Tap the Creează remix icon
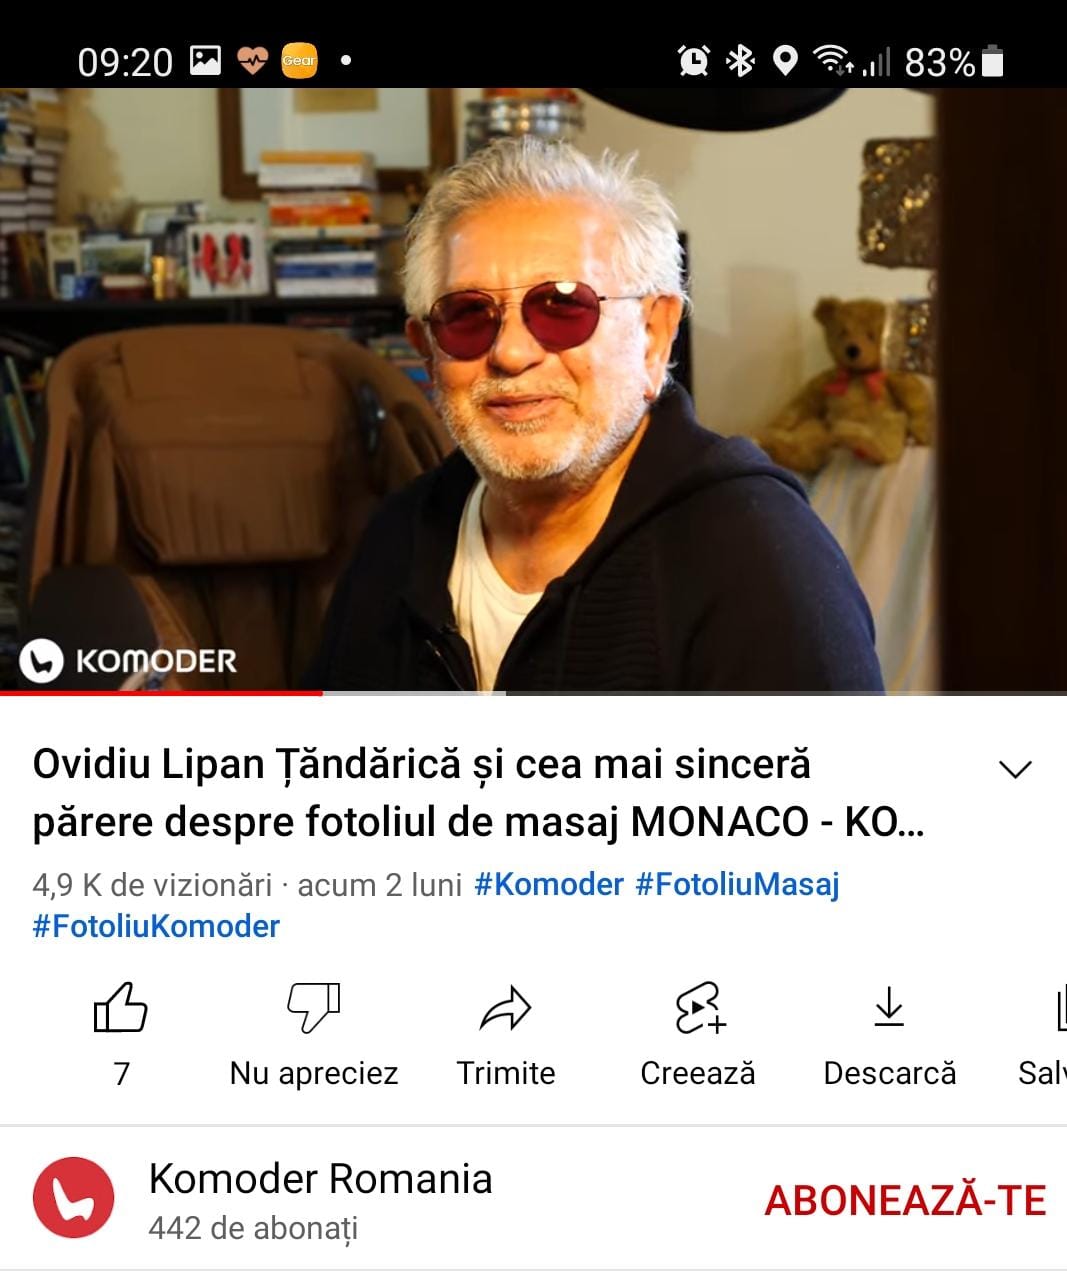The width and height of the screenshot is (1067, 1271). (x=698, y=1008)
